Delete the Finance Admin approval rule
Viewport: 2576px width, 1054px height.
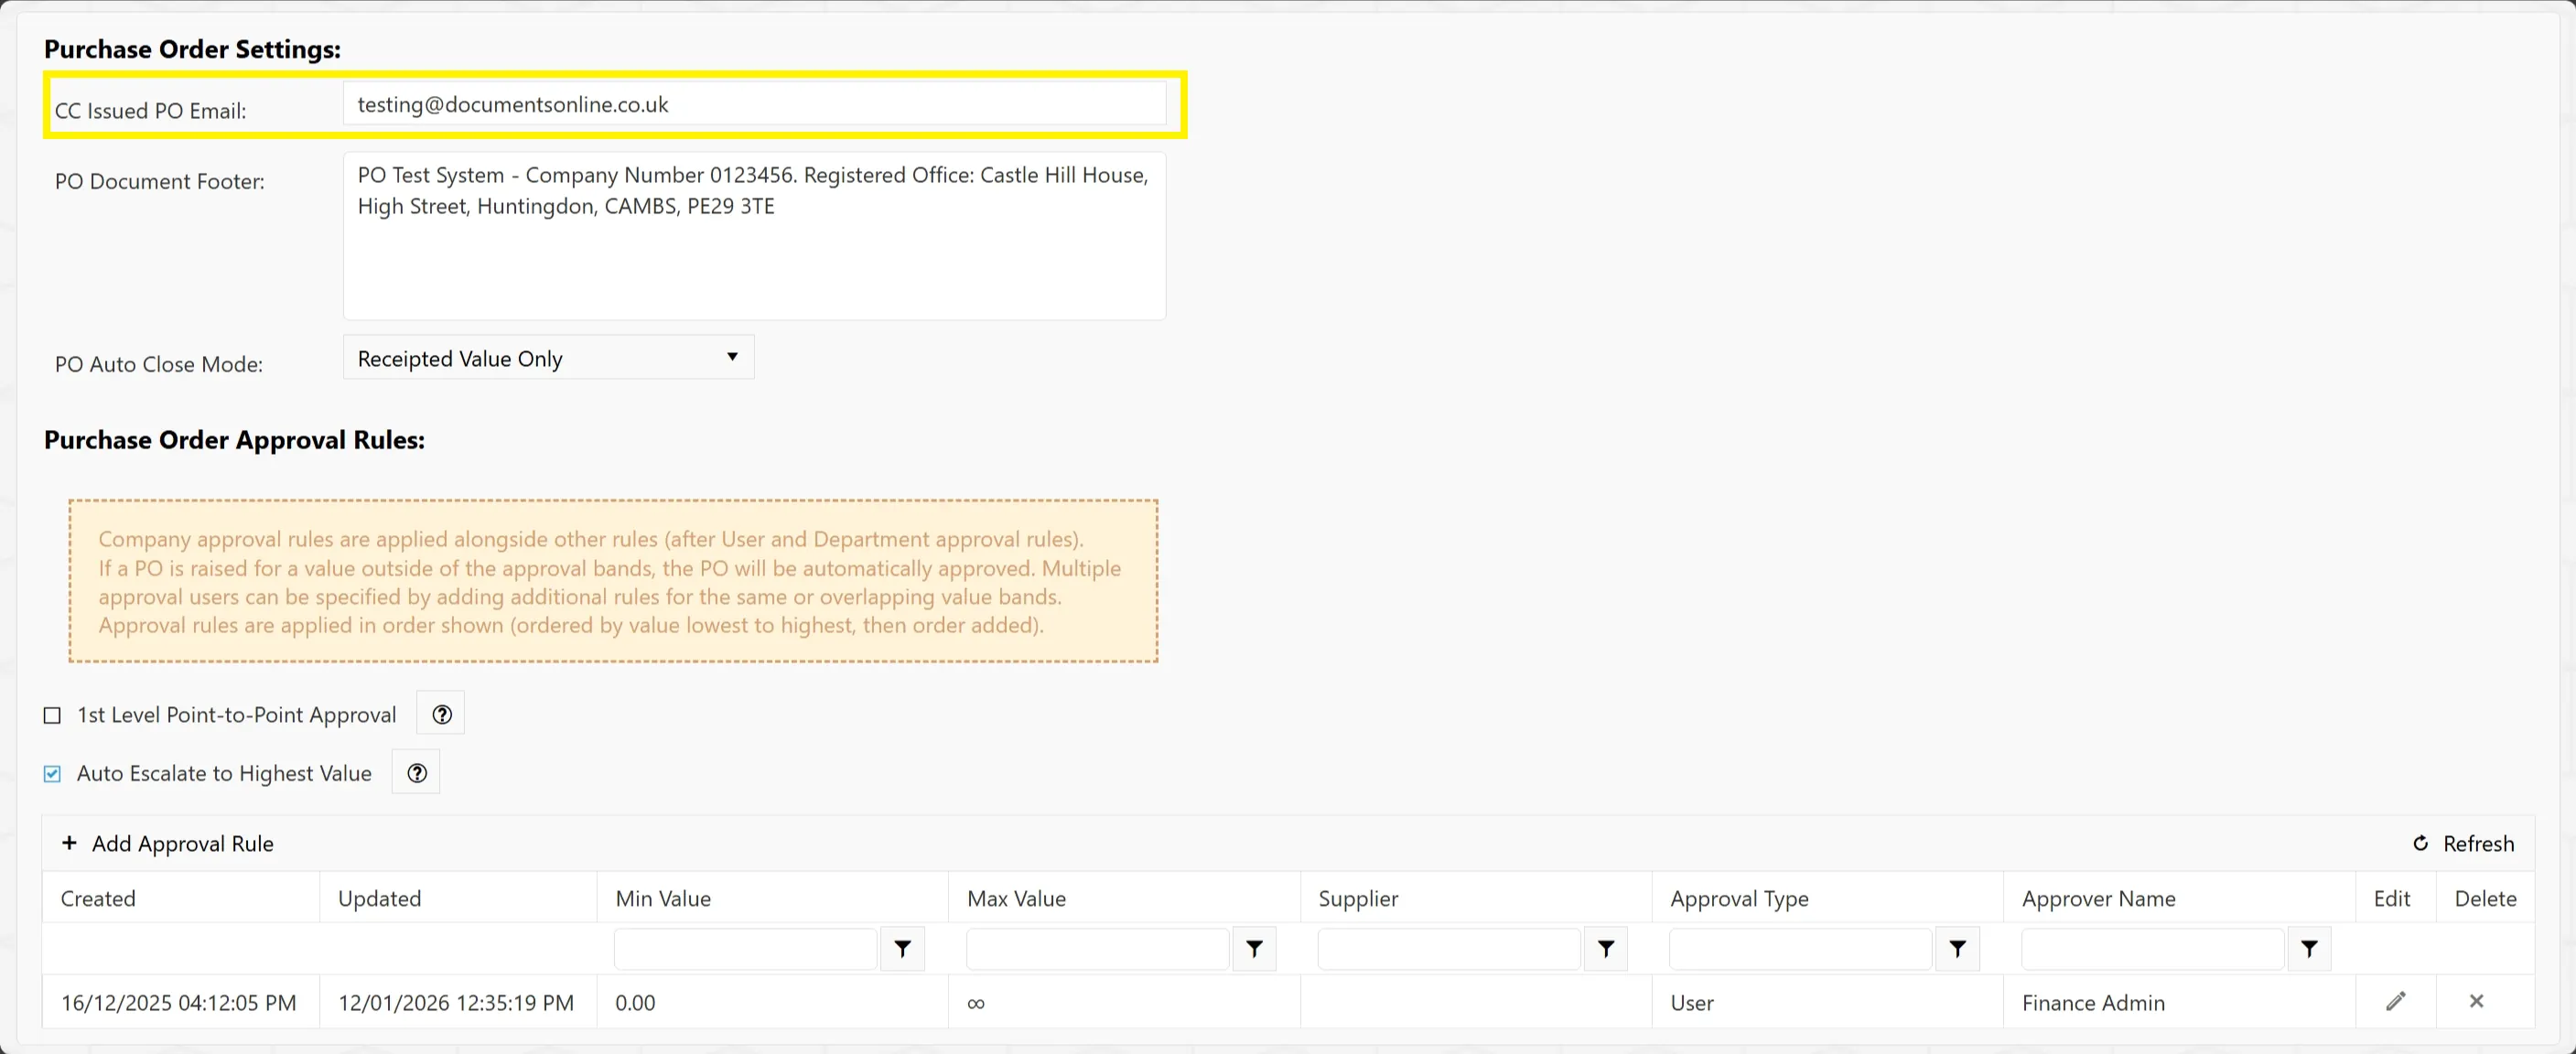[2476, 1001]
